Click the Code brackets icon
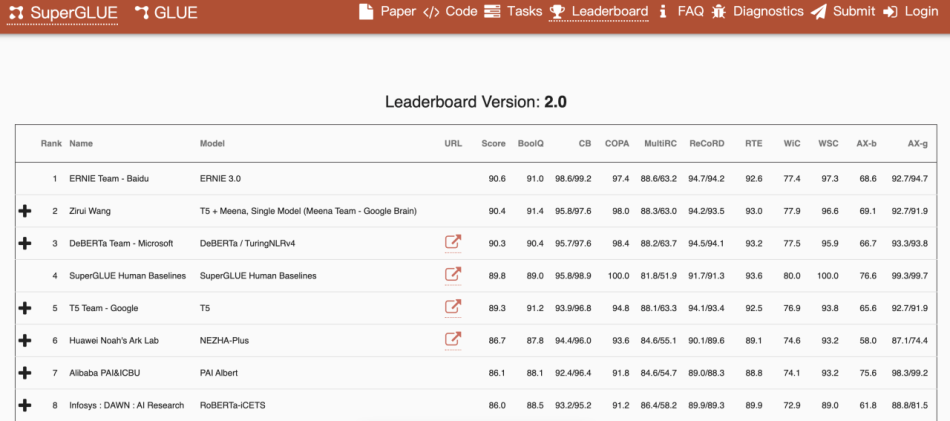The width and height of the screenshot is (950, 421). point(431,12)
